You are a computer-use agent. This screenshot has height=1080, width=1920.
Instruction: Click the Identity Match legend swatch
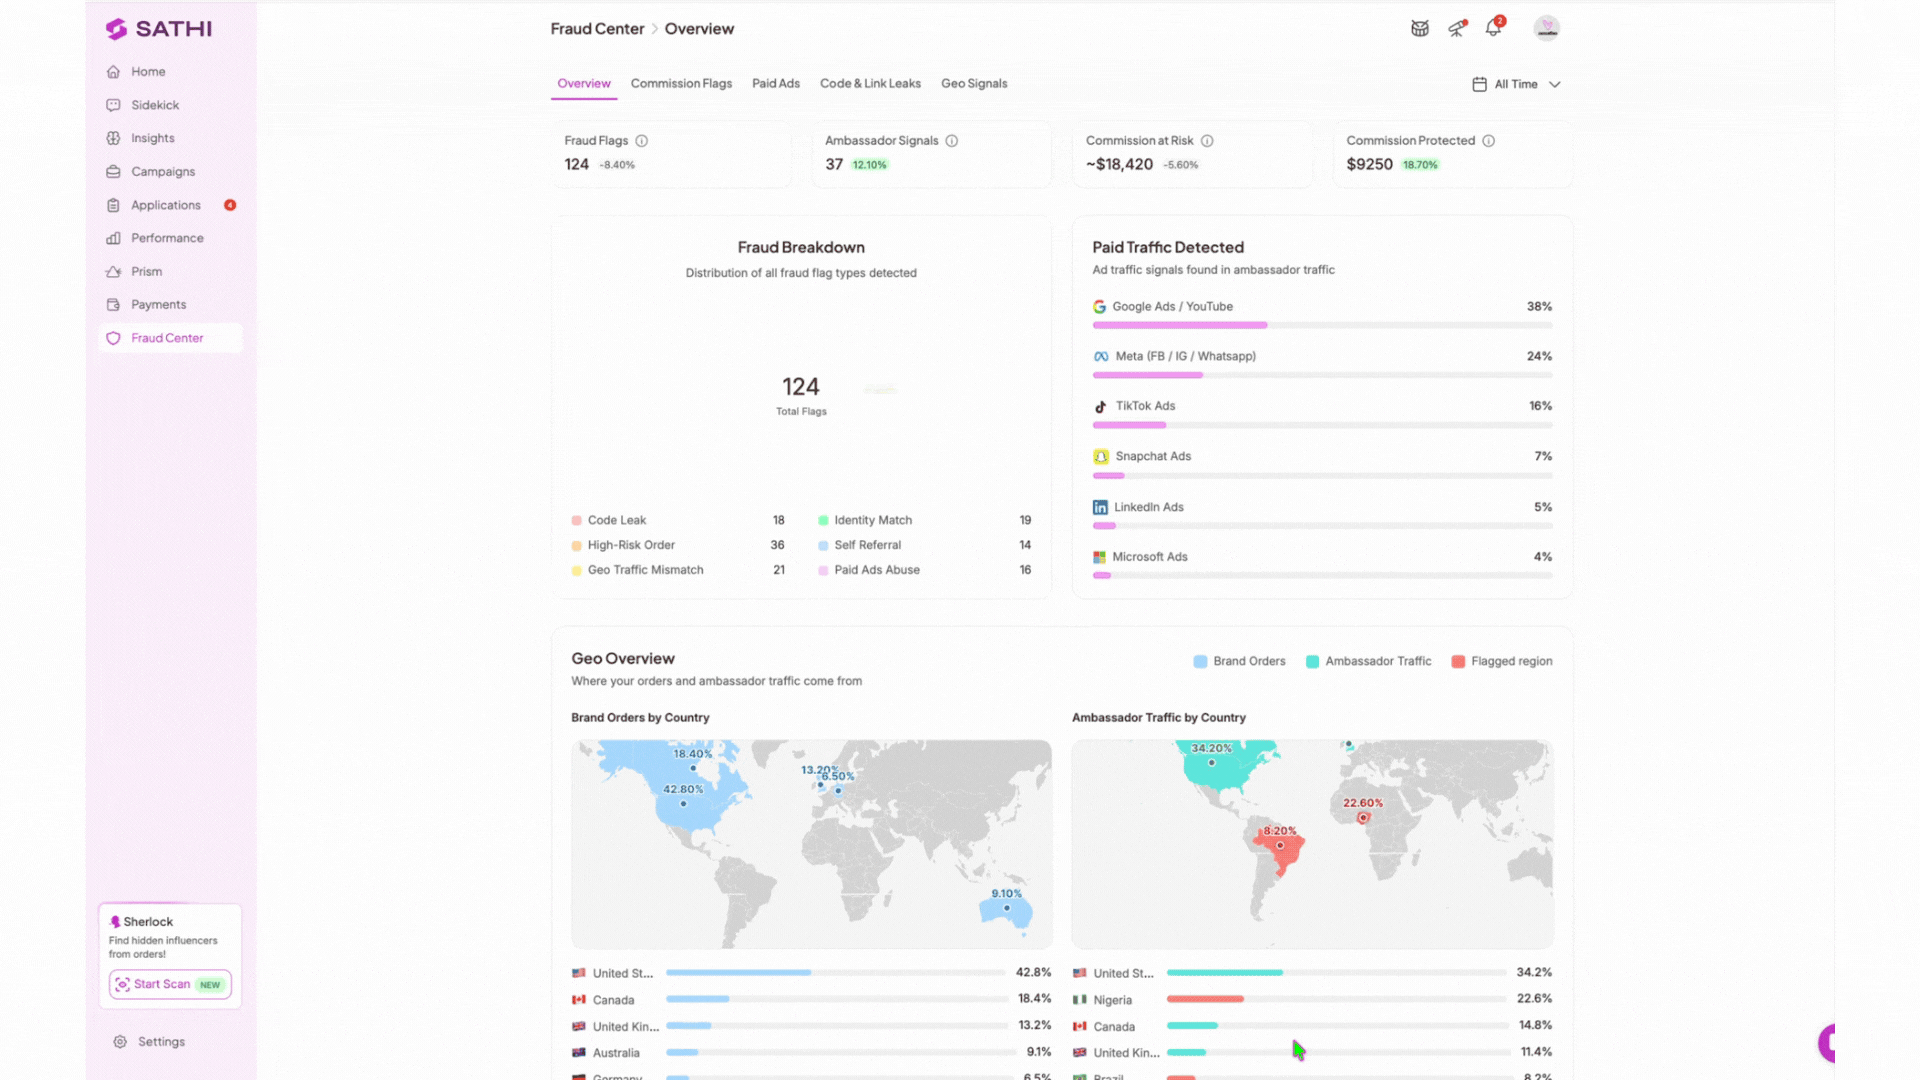823,521
